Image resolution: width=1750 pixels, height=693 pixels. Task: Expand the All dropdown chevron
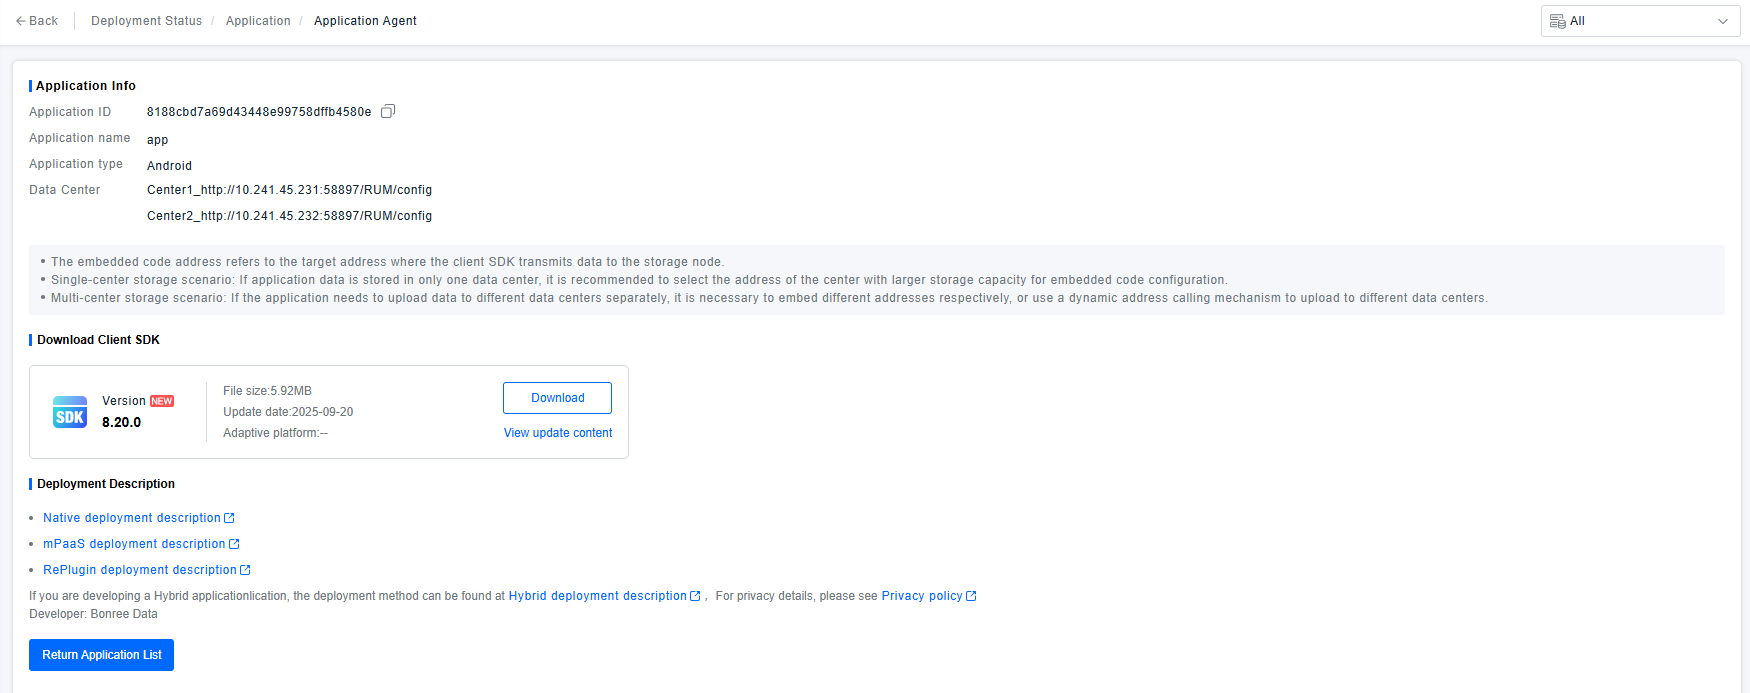(x=1722, y=21)
